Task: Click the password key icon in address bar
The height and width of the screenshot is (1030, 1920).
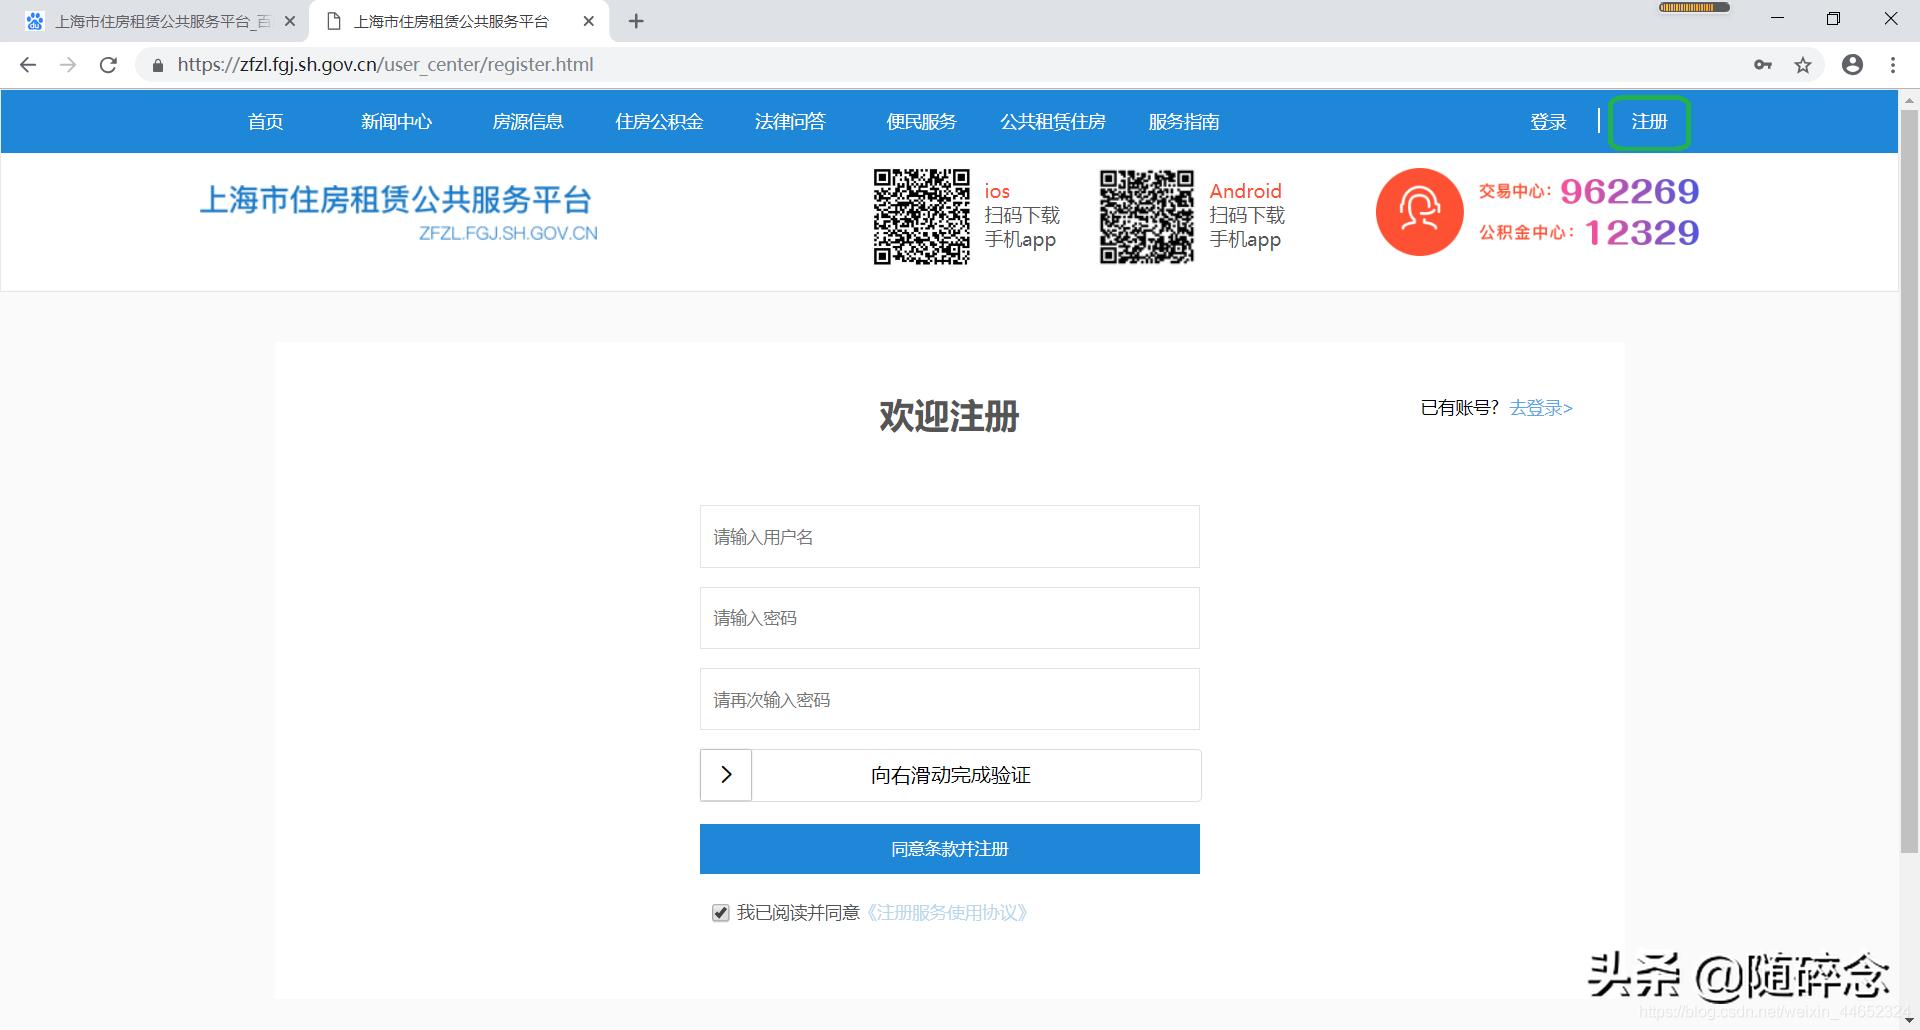Action: pos(1763,64)
